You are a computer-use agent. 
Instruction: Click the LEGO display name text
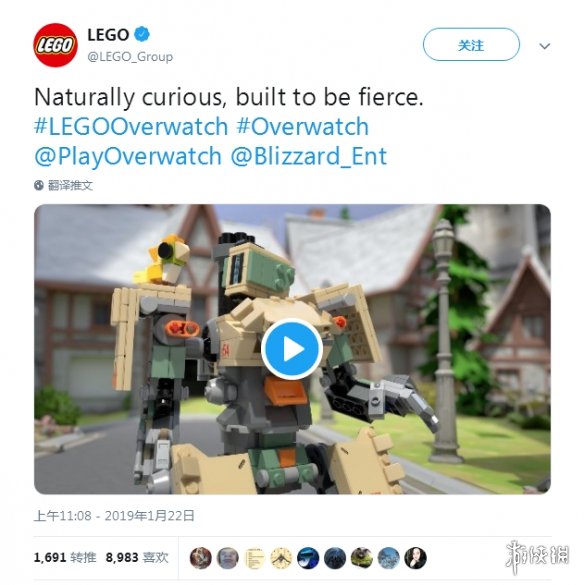(x=108, y=35)
